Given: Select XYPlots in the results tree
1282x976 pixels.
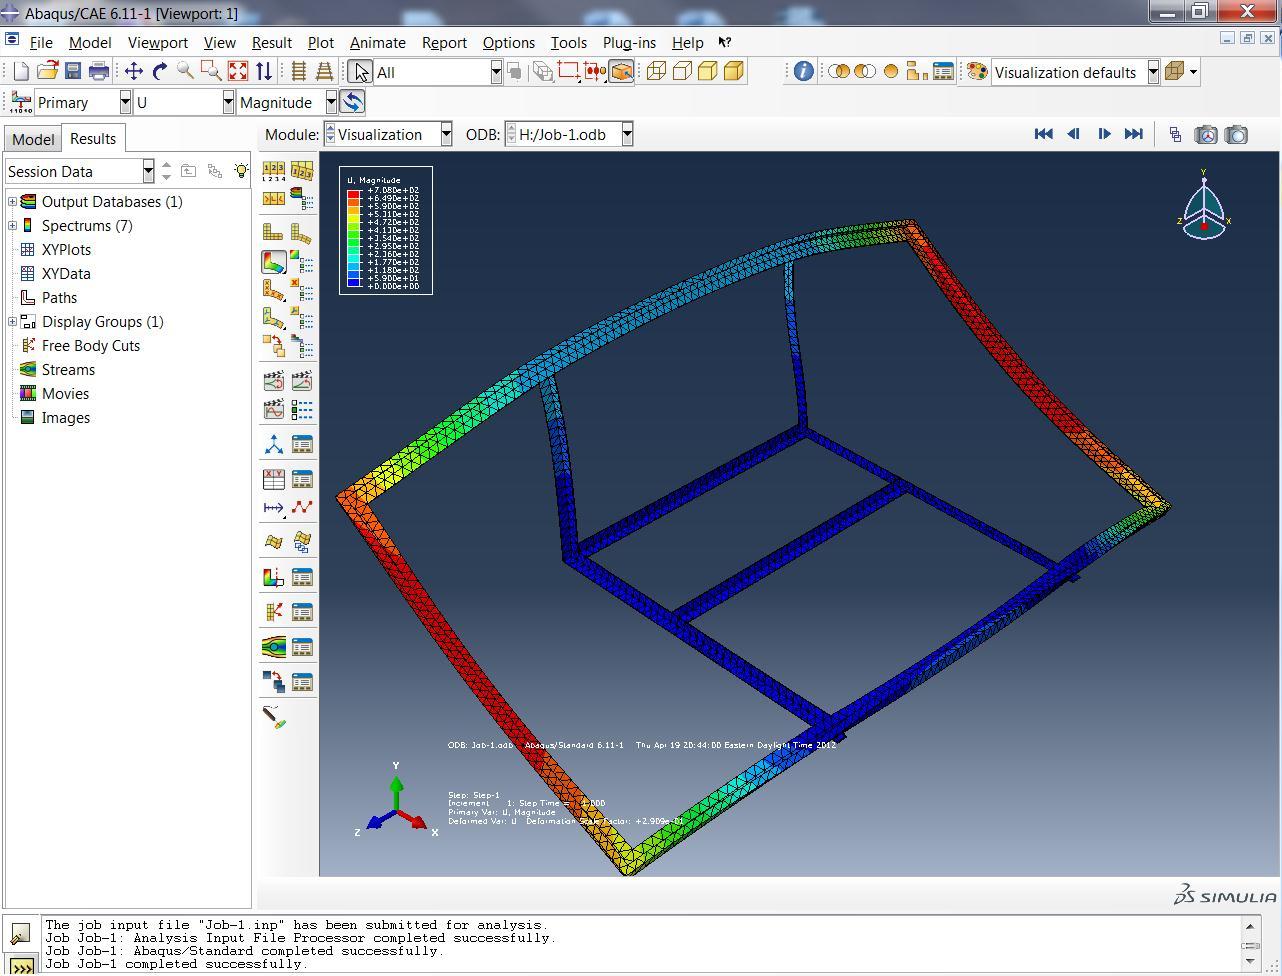Looking at the screenshot, I should tap(66, 250).
